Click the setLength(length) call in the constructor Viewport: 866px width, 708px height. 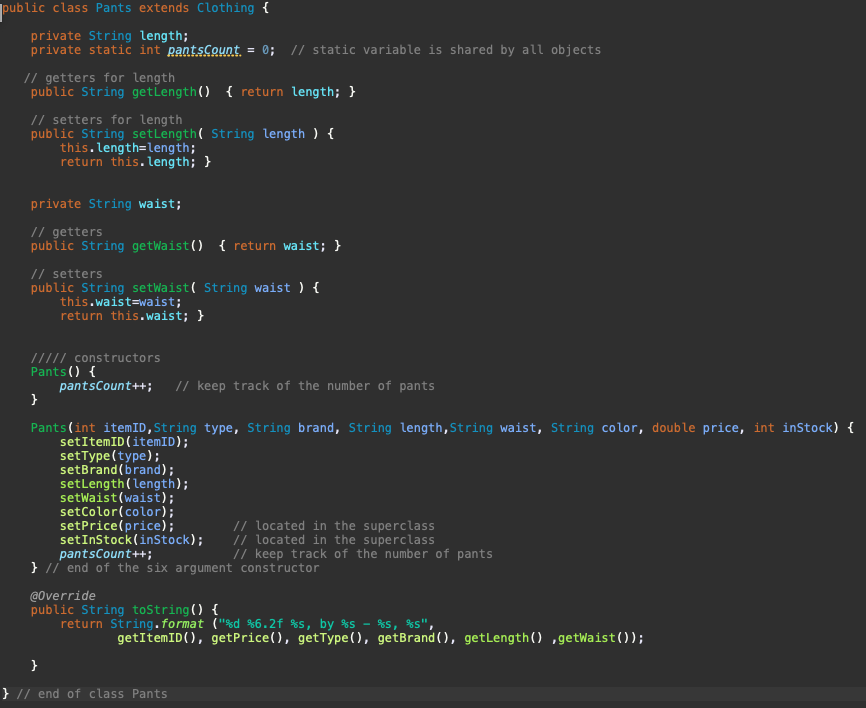tap(124, 484)
